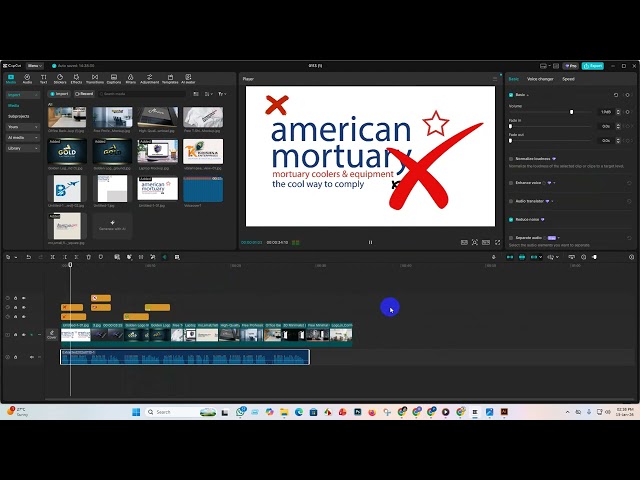Viewport: 640px width, 480px height.
Task: Enable Normalize loudness checkbox
Action: click(511, 159)
